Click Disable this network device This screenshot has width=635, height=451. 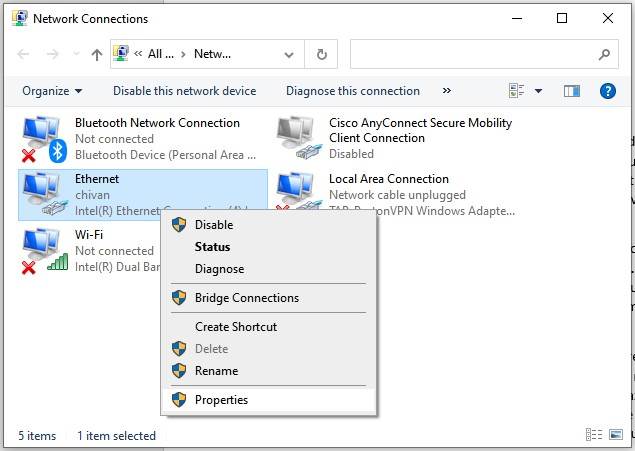pyautogui.click(x=184, y=91)
